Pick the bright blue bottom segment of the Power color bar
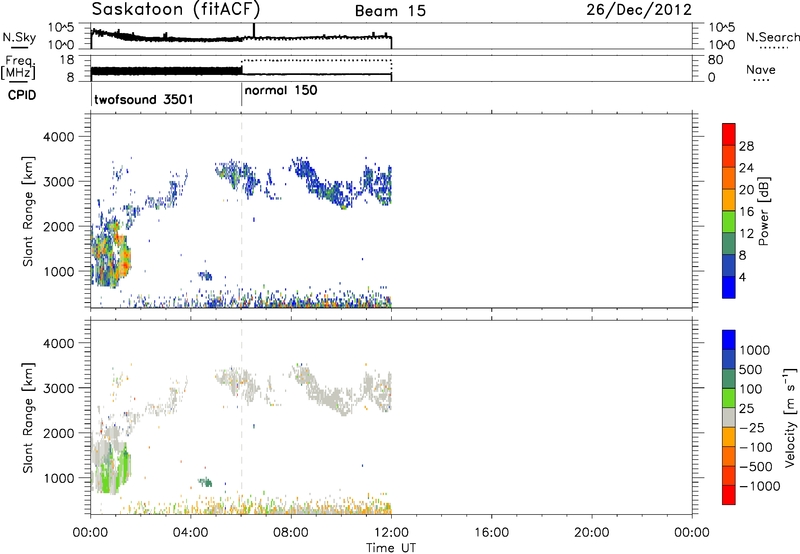The image size is (800, 554). pos(729,287)
